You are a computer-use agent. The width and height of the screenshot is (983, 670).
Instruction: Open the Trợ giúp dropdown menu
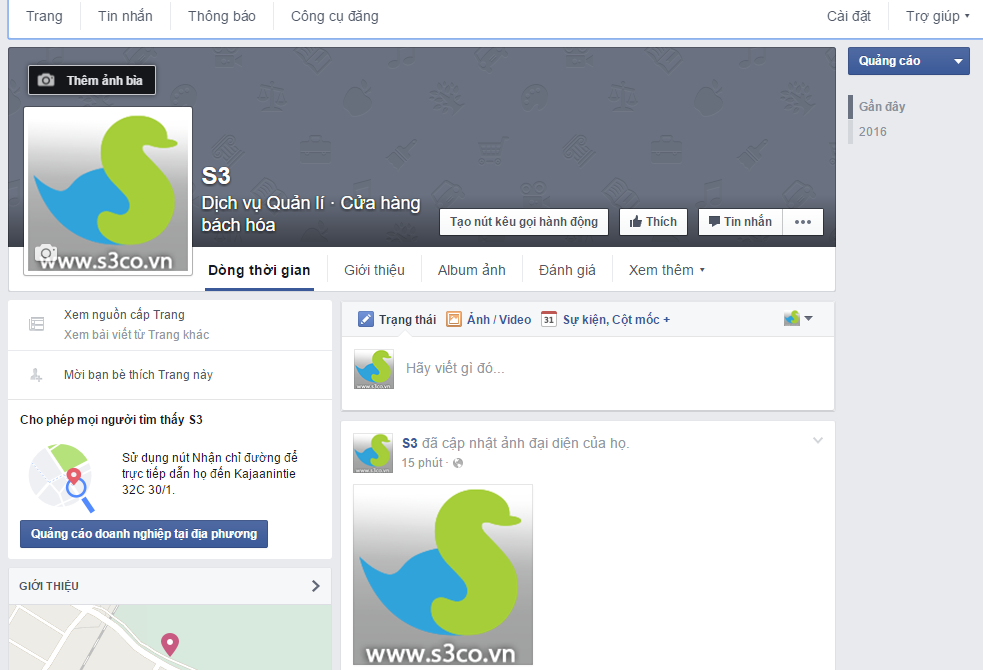937,16
